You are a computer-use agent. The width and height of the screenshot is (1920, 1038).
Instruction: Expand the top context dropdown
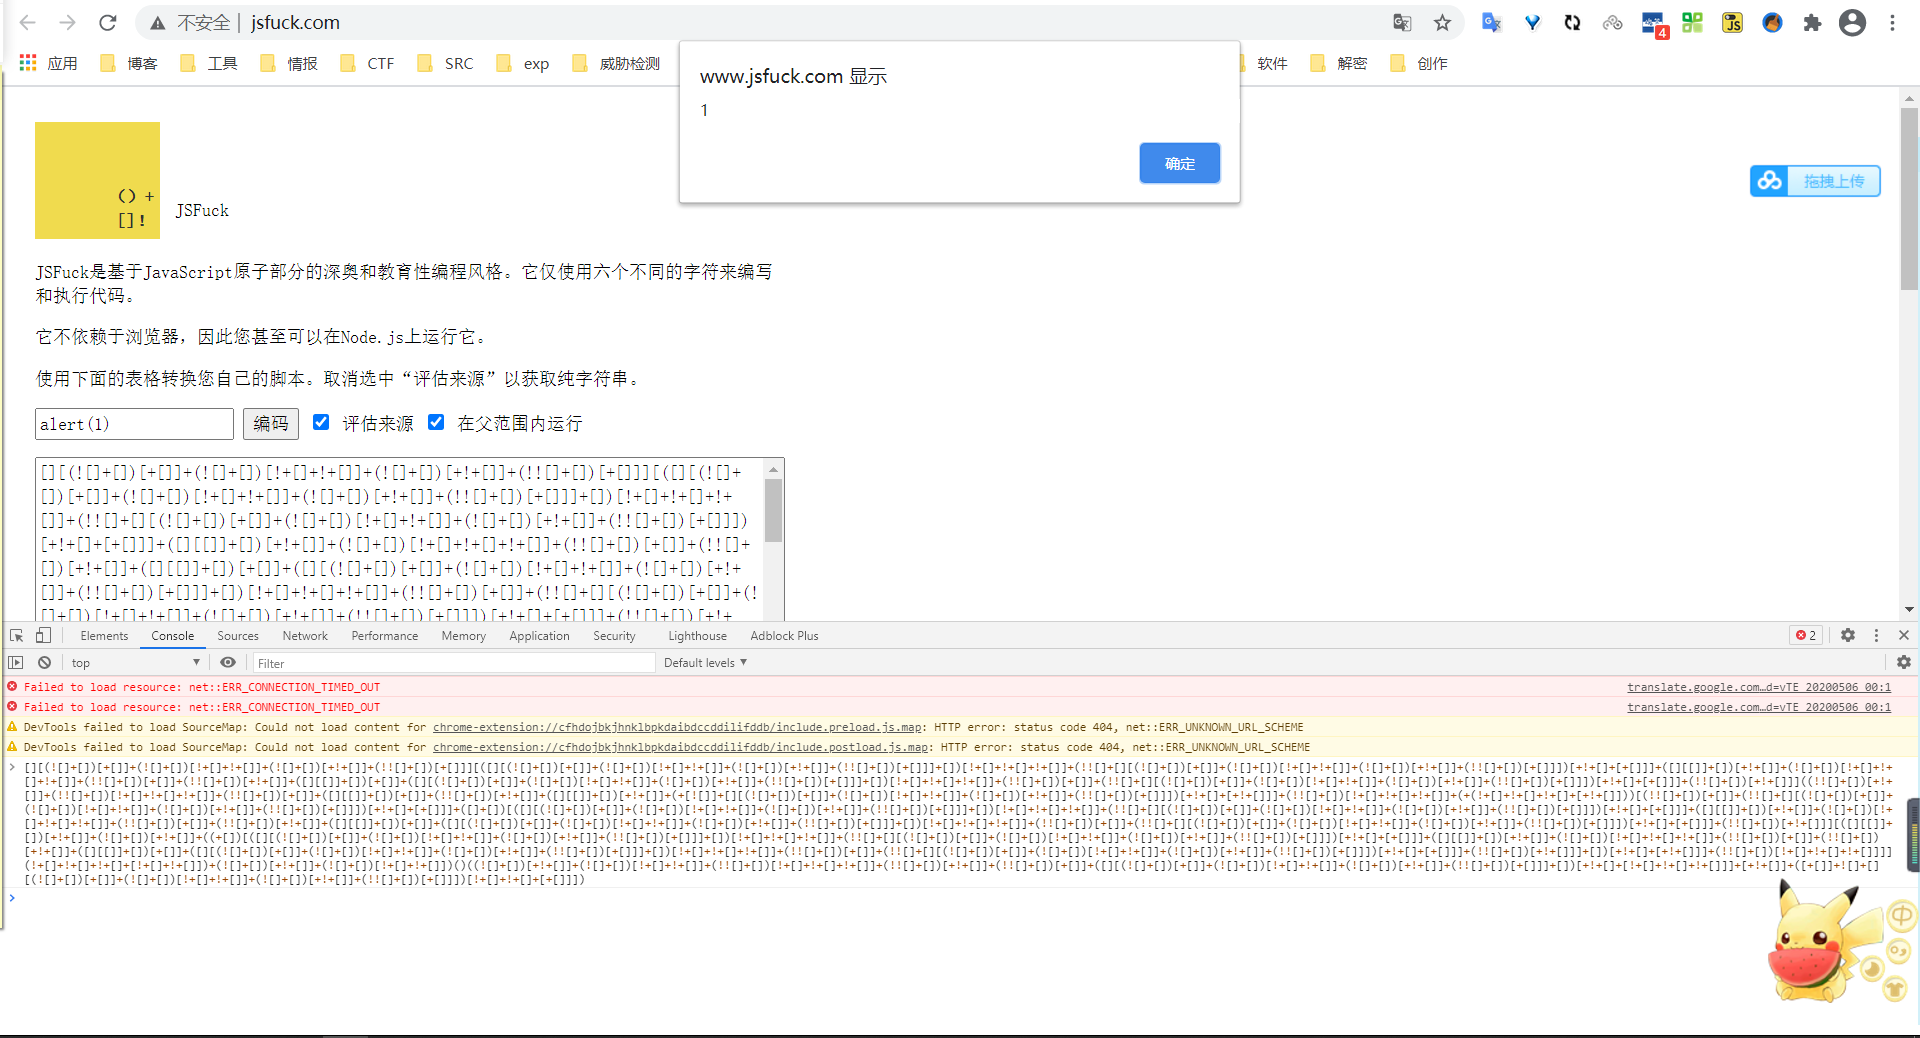[x=136, y=662]
